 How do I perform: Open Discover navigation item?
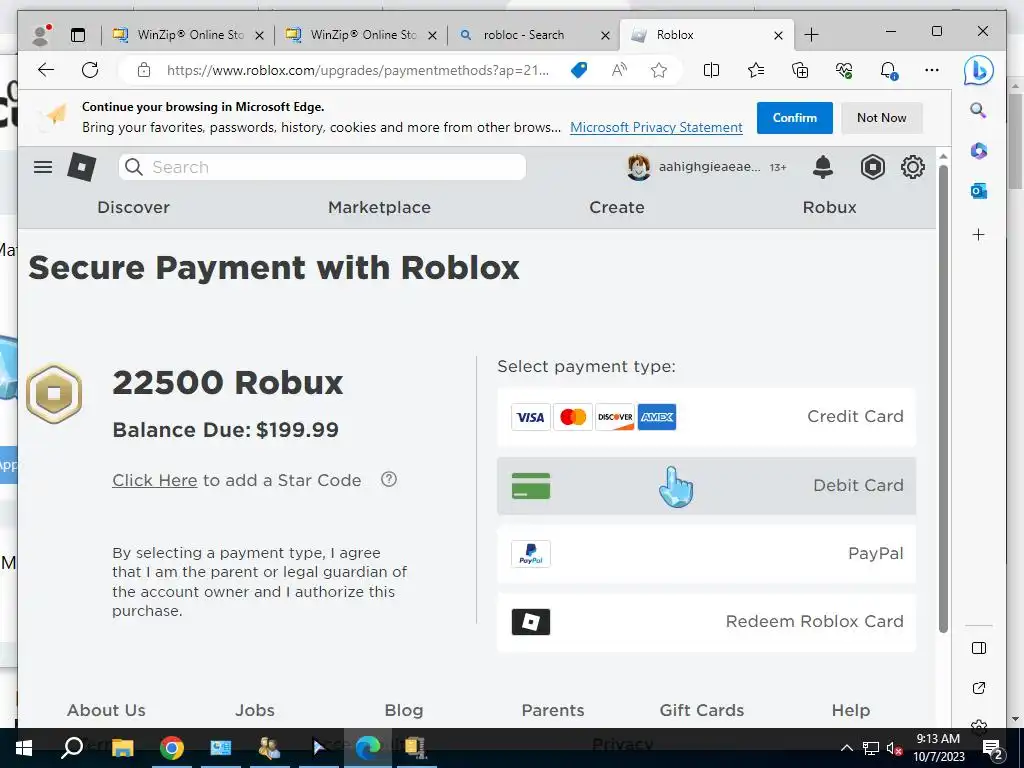point(133,207)
